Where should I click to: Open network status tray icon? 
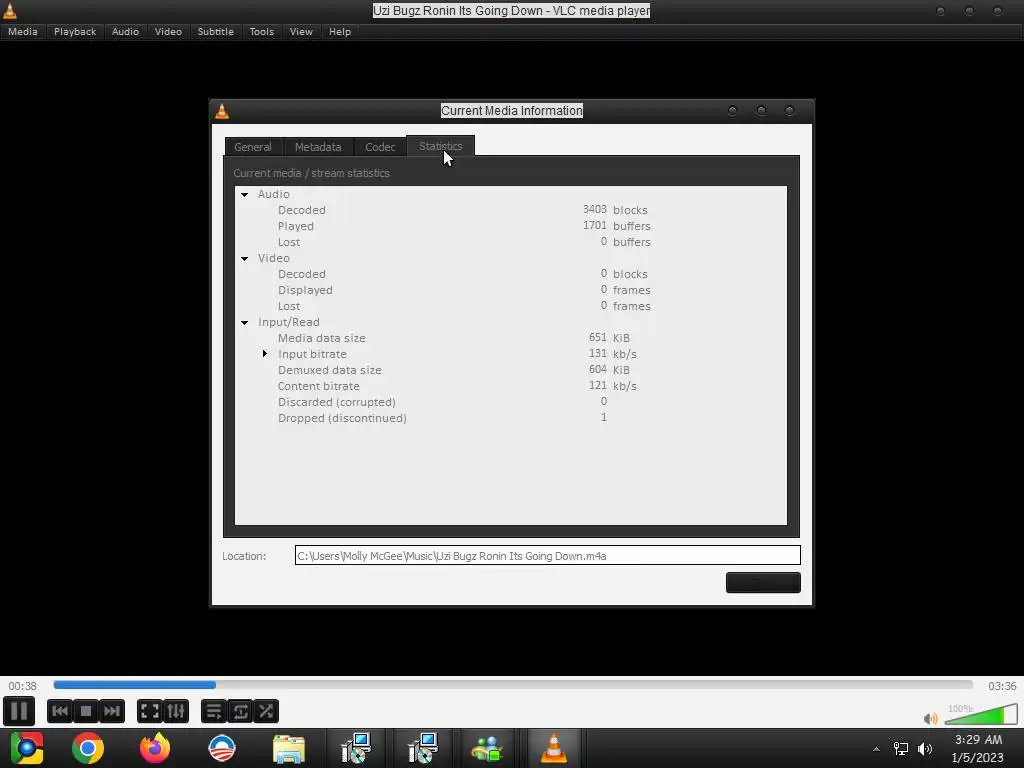(901, 749)
